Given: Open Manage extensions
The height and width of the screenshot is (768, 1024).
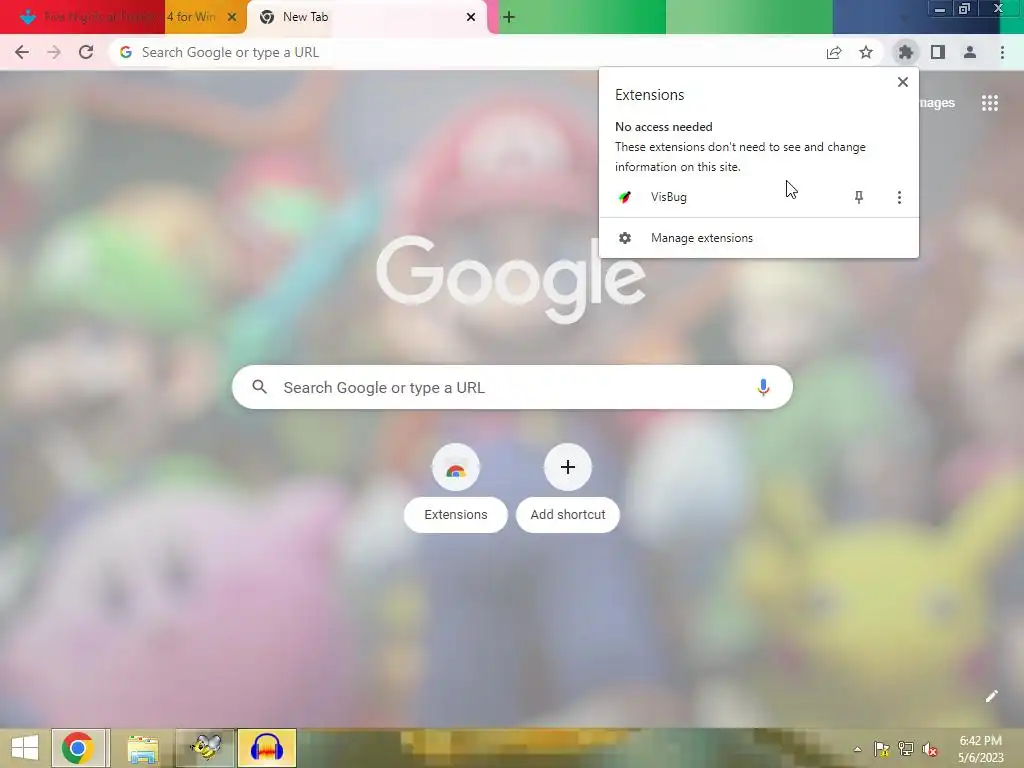Looking at the screenshot, I should 759,238.
